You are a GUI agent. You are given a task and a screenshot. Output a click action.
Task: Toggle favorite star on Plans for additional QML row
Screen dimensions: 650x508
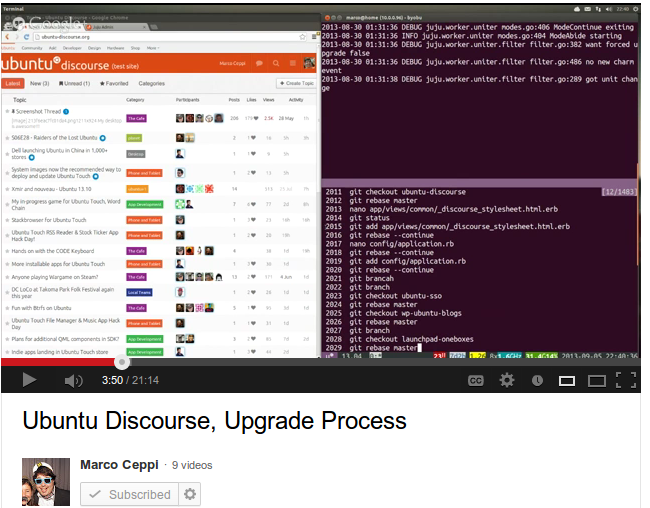7,339
